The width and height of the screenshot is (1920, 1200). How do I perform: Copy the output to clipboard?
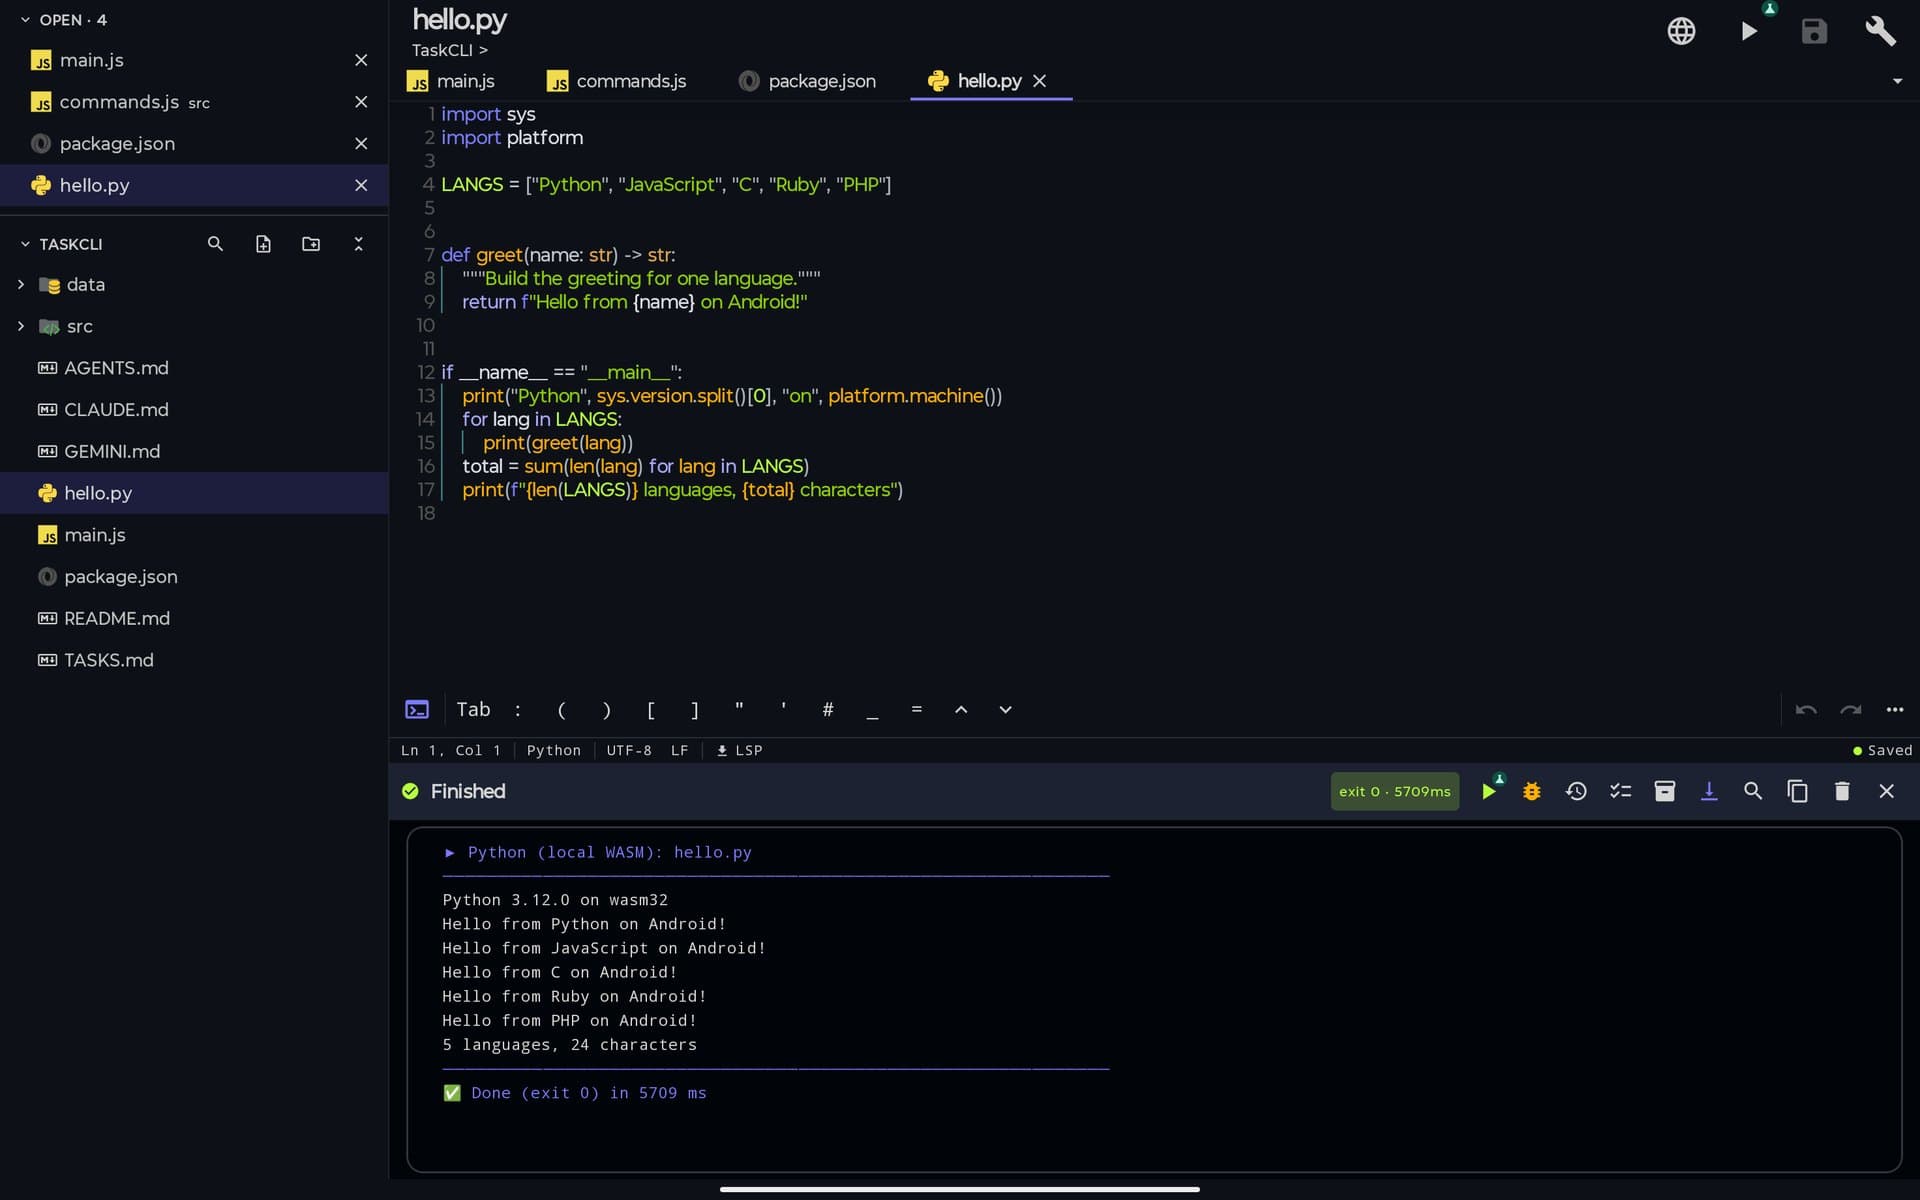1797,791
